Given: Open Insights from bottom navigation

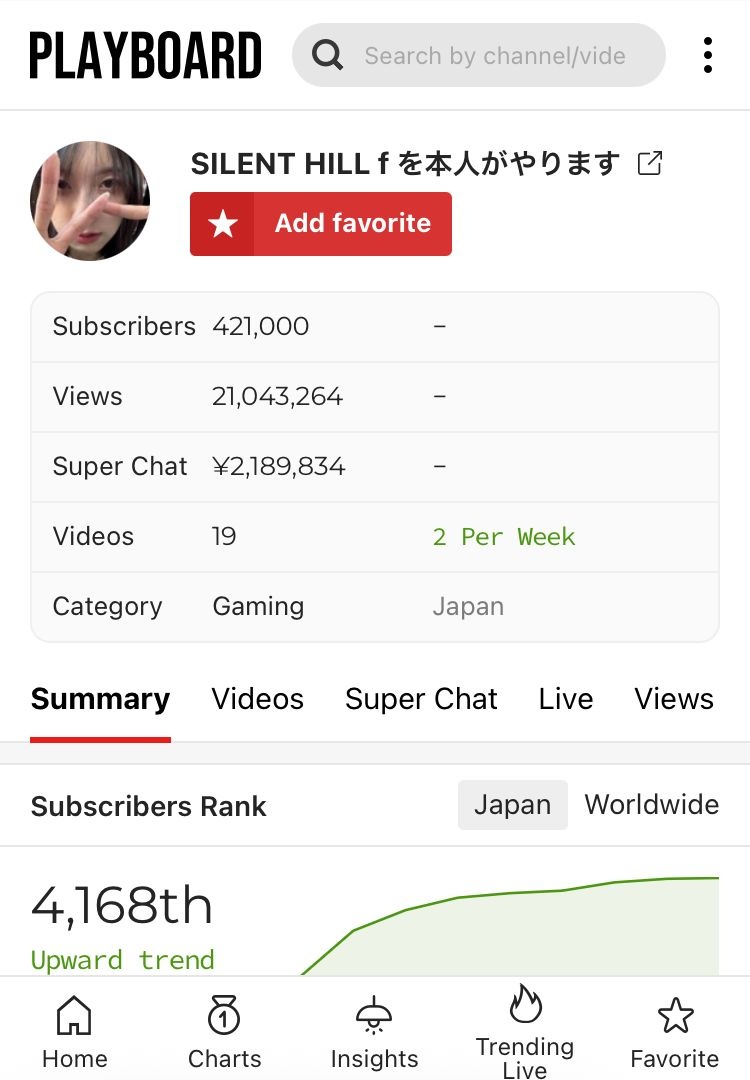Looking at the screenshot, I should click(x=375, y=1032).
